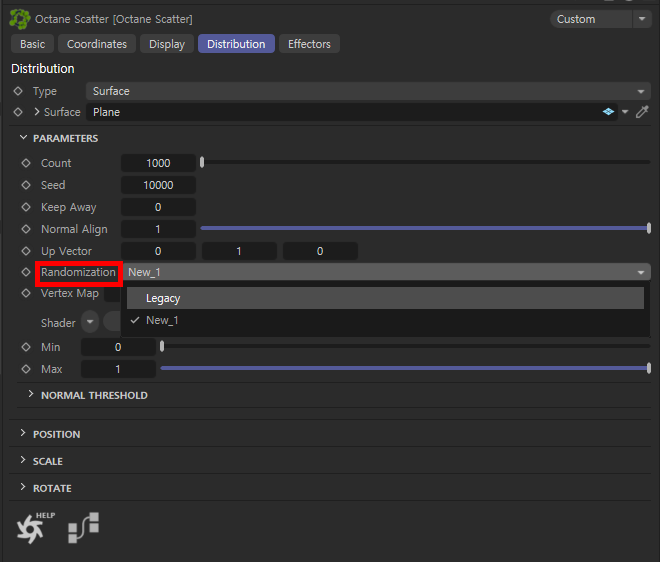Open the Type Surface dropdown

point(368,91)
